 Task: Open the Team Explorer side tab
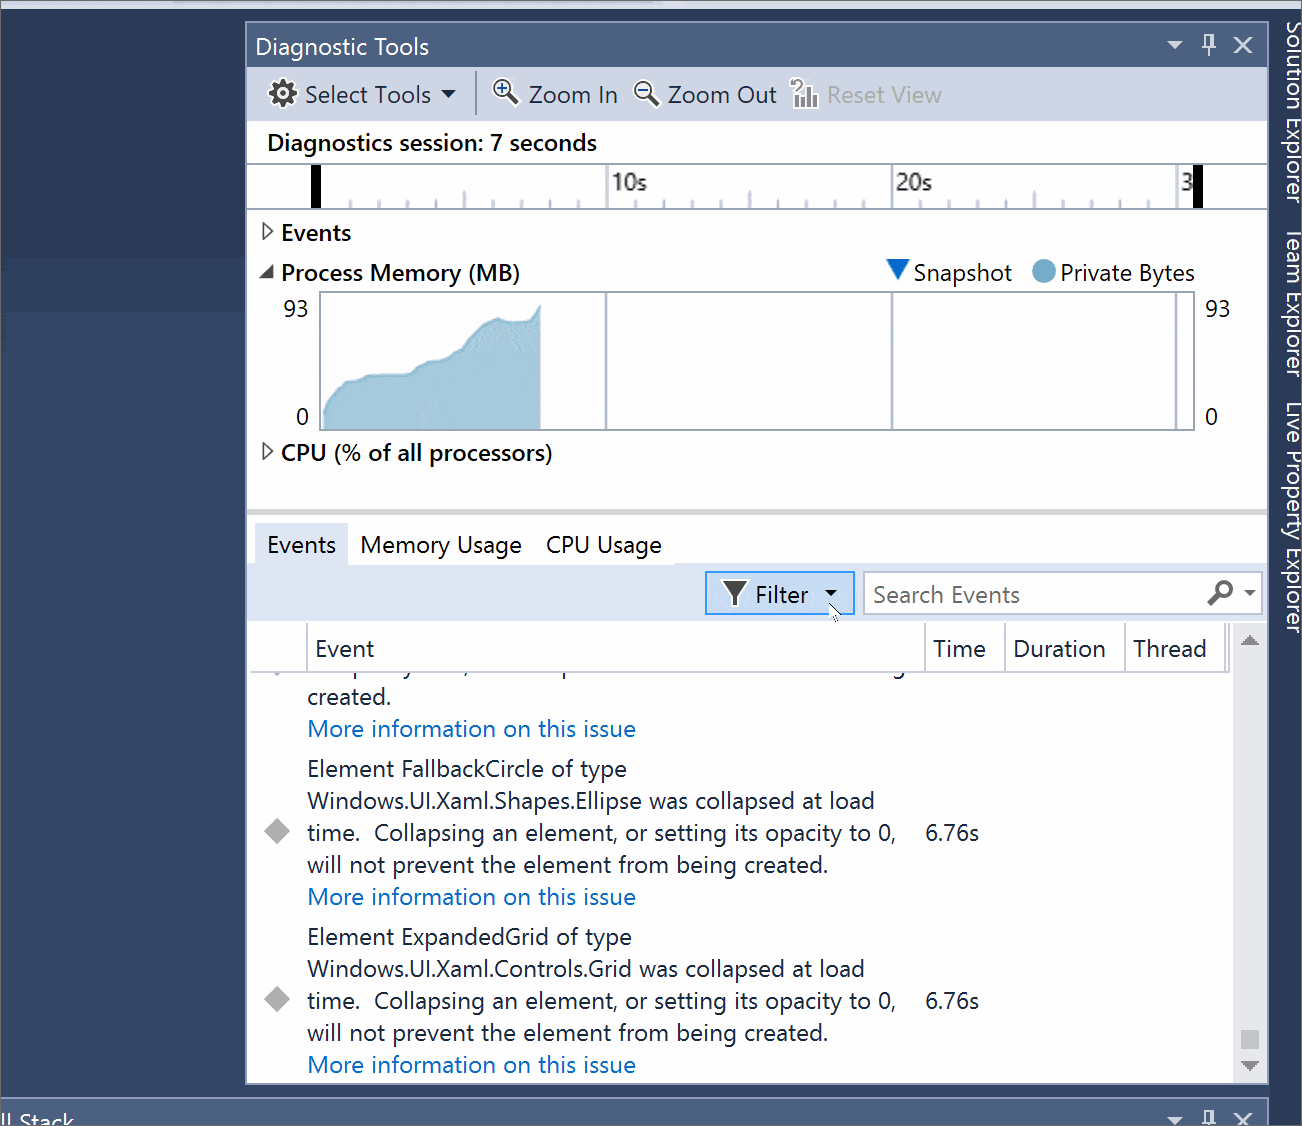pos(1292,303)
